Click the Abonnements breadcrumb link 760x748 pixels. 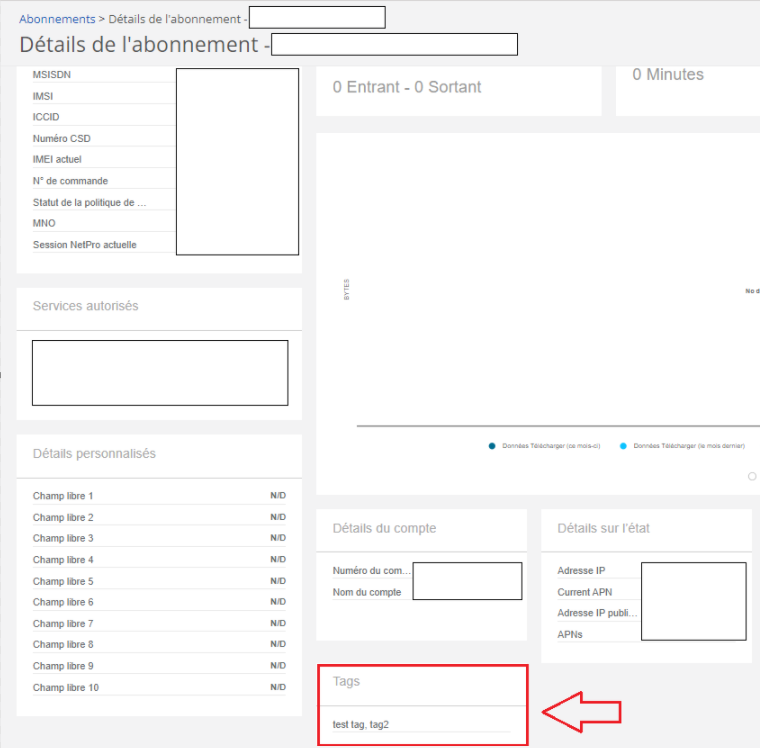(x=57, y=19)
